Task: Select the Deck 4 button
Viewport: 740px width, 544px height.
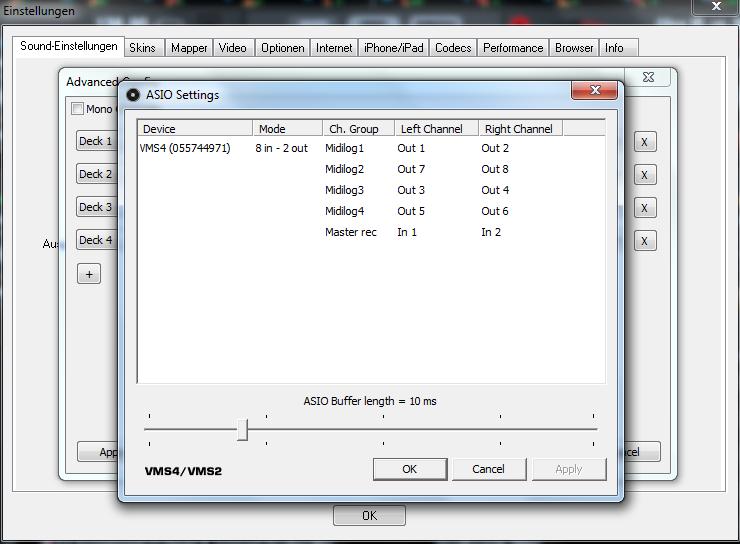Action: point(96,240)
